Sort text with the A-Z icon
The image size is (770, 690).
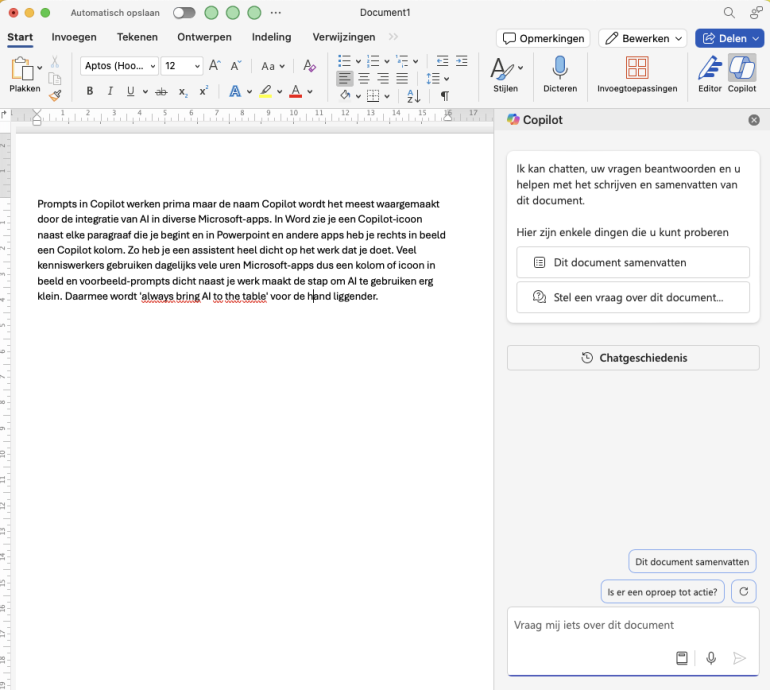tap(413, 96)
